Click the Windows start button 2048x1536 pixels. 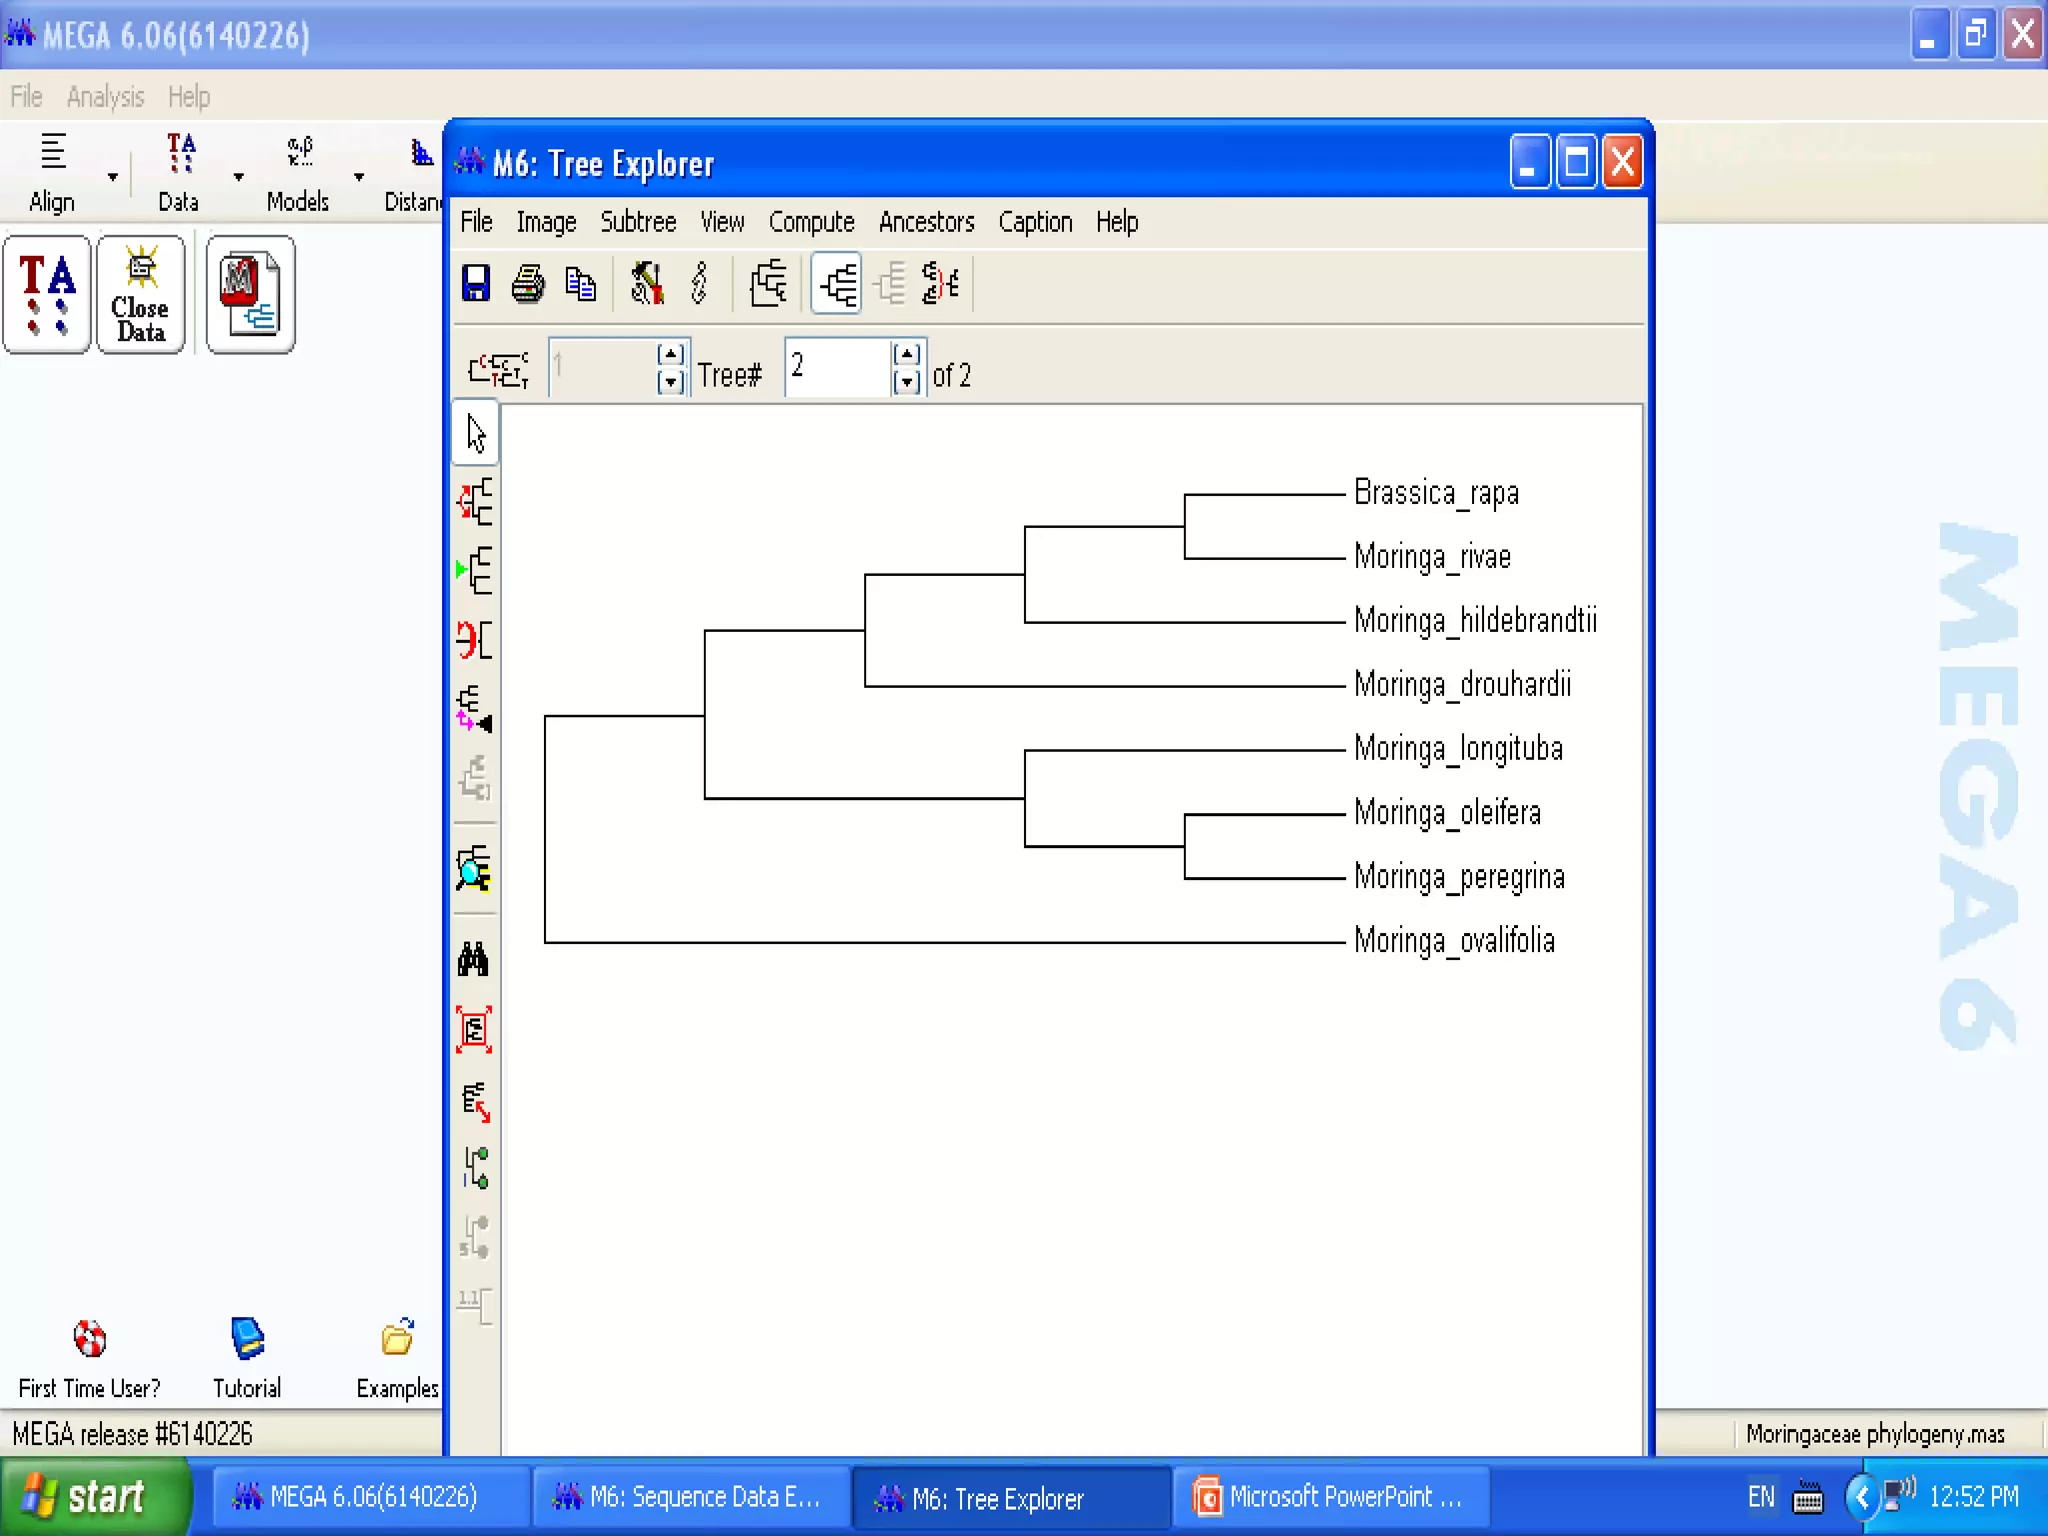(95, 1497)
